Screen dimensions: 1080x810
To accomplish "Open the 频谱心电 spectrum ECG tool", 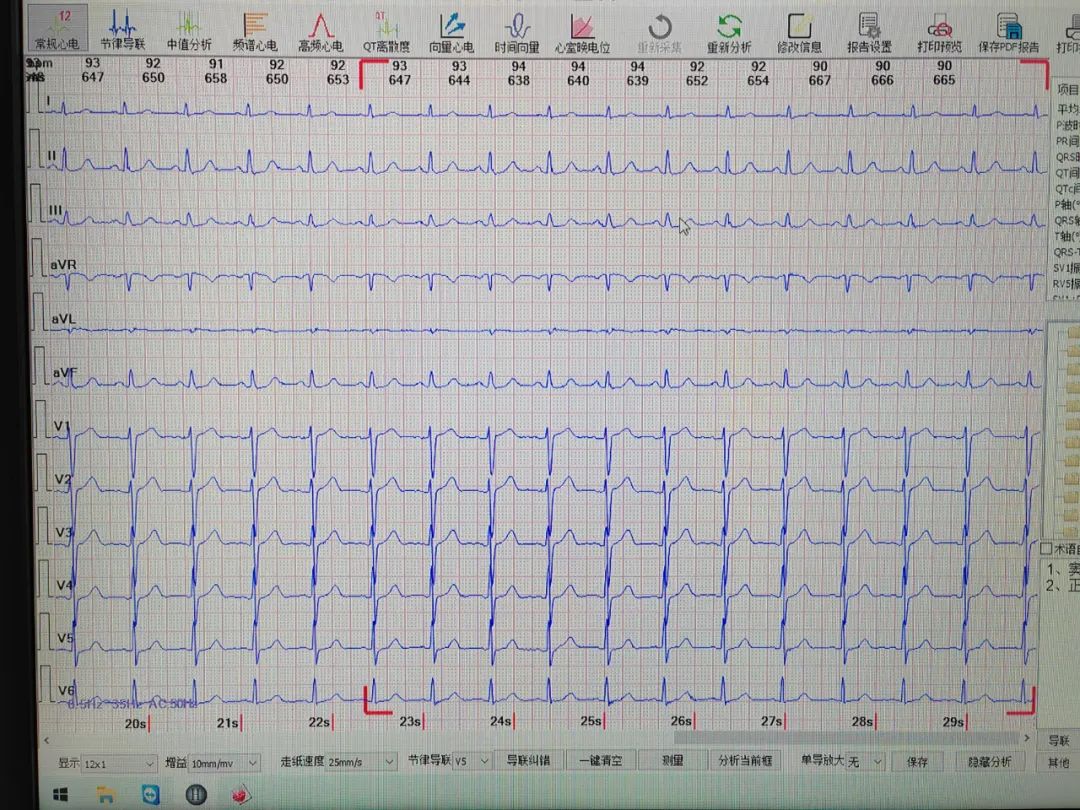I will tap(255, 32).
